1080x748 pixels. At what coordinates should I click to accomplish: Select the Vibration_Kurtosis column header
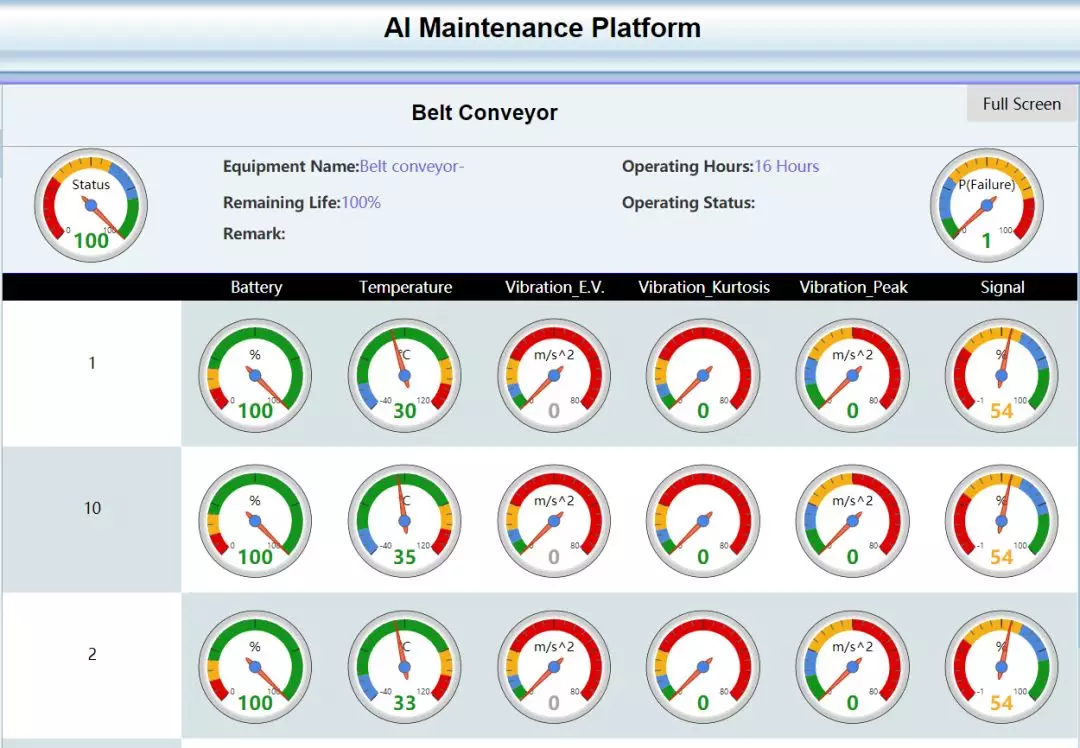[x=704, y=287]
